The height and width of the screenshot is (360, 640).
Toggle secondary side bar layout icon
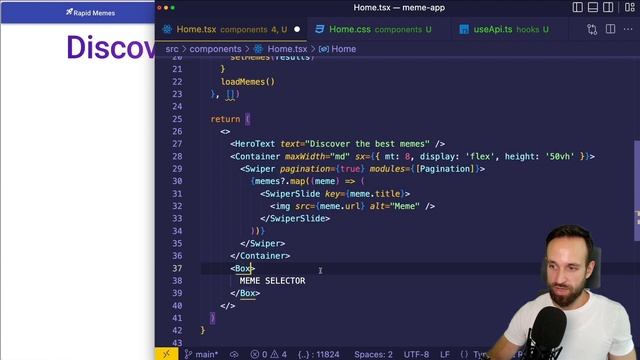[608, 7]
